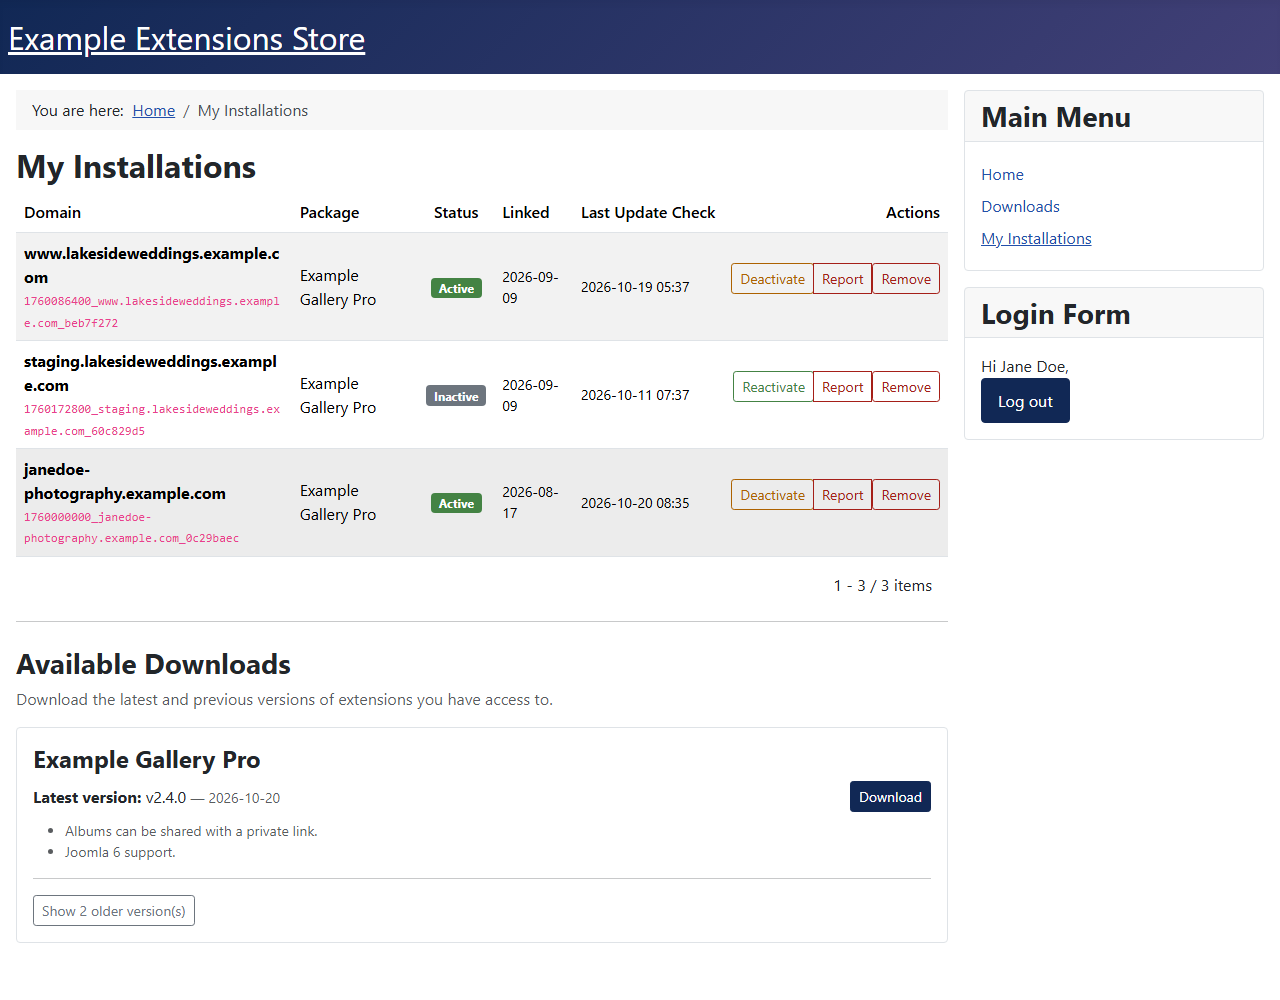Click the Available Downloads heading
Viewport: 1280px width, 1000px height.
(154, 664)
